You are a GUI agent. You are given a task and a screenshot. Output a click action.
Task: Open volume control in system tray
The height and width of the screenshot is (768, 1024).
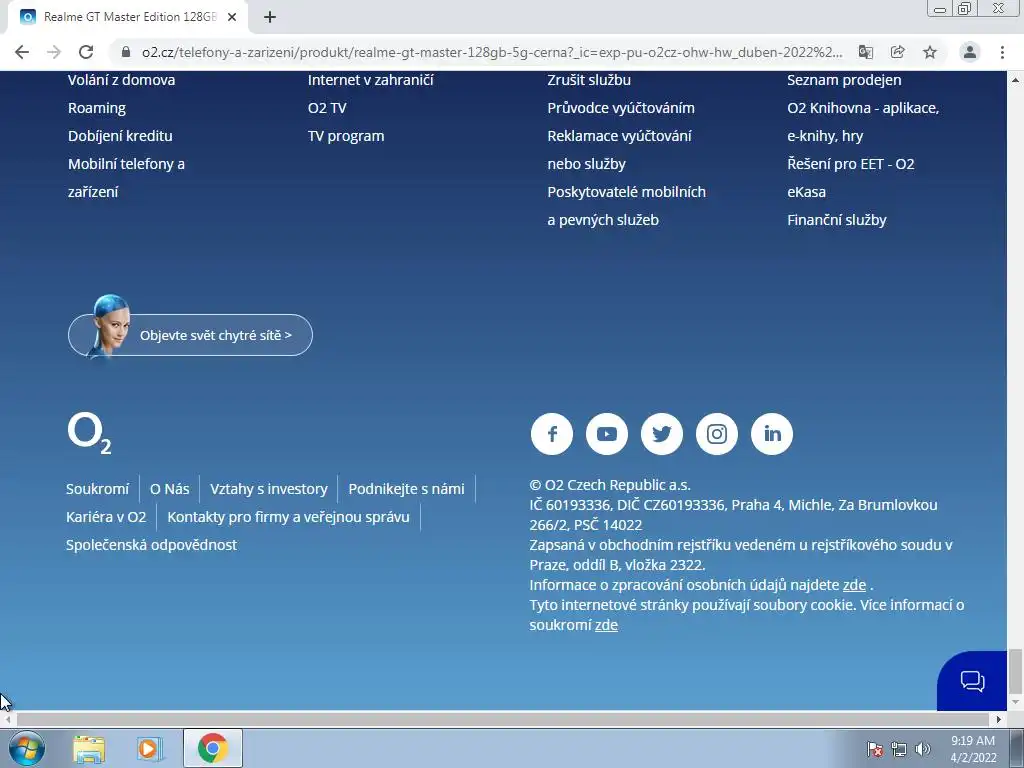[x=923, y=749]
